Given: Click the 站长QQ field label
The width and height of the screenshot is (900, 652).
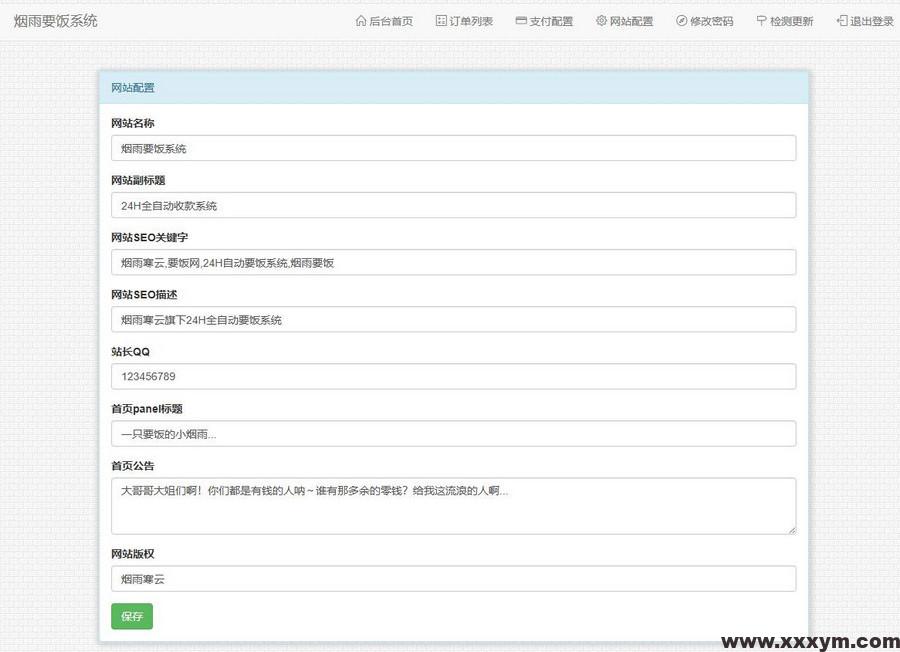Looking at the screenshot, I should pyautogui.click(x=130, y=352).
